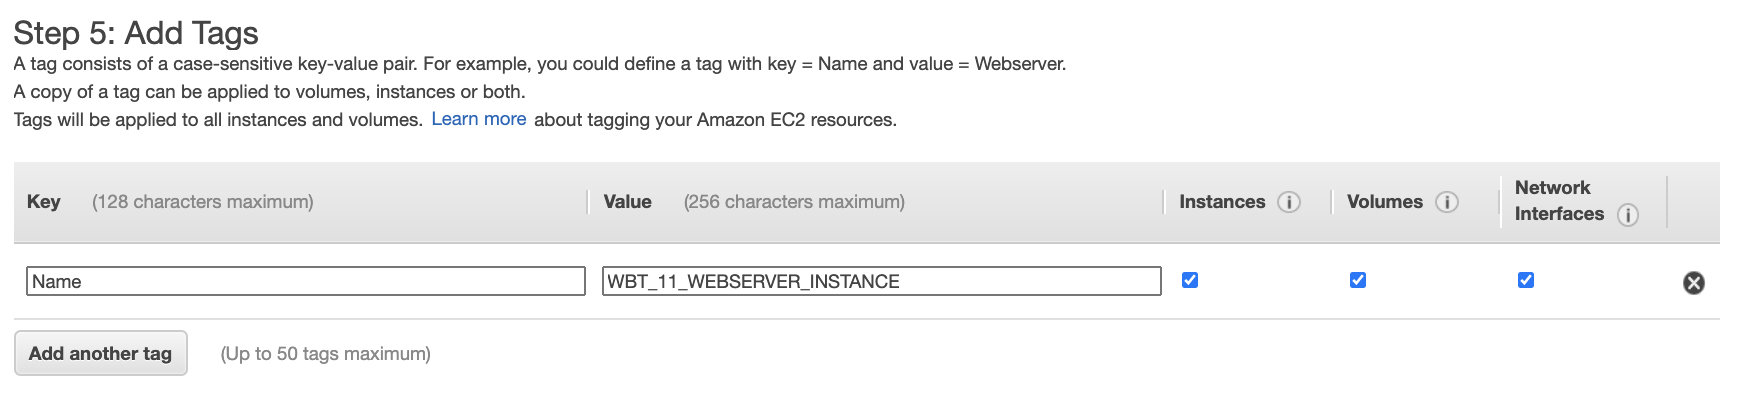Disable the Network Interfaces checkbox
This screenshot has width=1742, height=408.
pos(1526,280)
